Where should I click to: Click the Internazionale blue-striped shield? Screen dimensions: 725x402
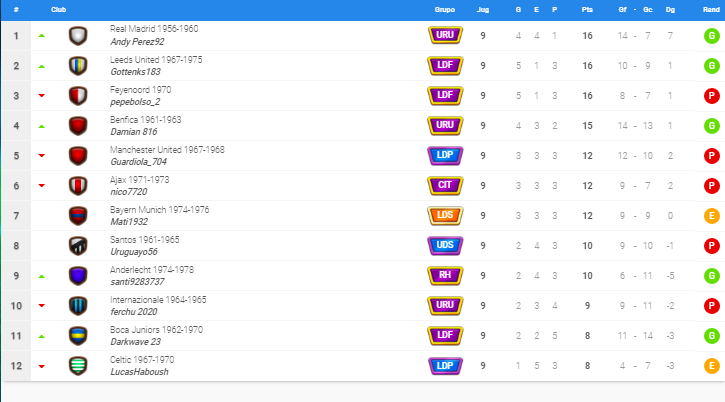pos(78,306)
